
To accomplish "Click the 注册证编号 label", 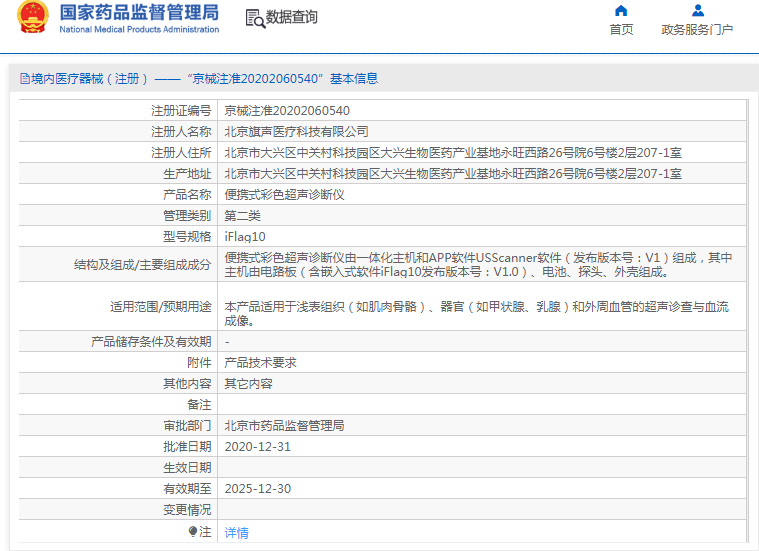I will [181, 111].
